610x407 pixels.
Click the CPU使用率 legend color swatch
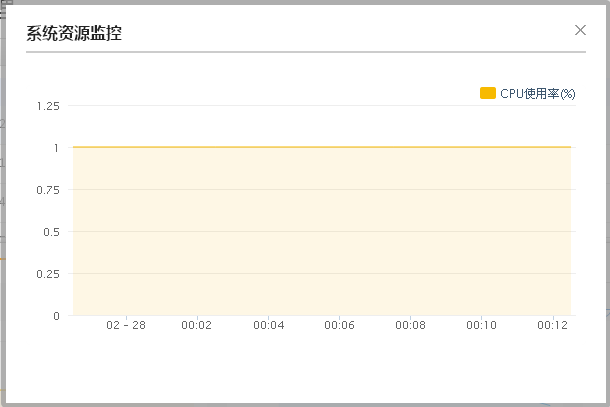(488, 93)
